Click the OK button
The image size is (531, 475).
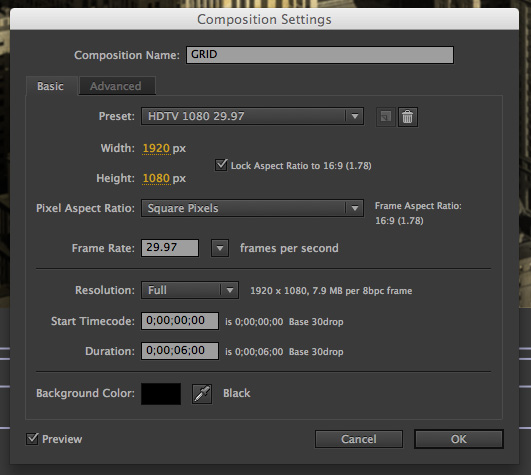[x=459, y=439]
